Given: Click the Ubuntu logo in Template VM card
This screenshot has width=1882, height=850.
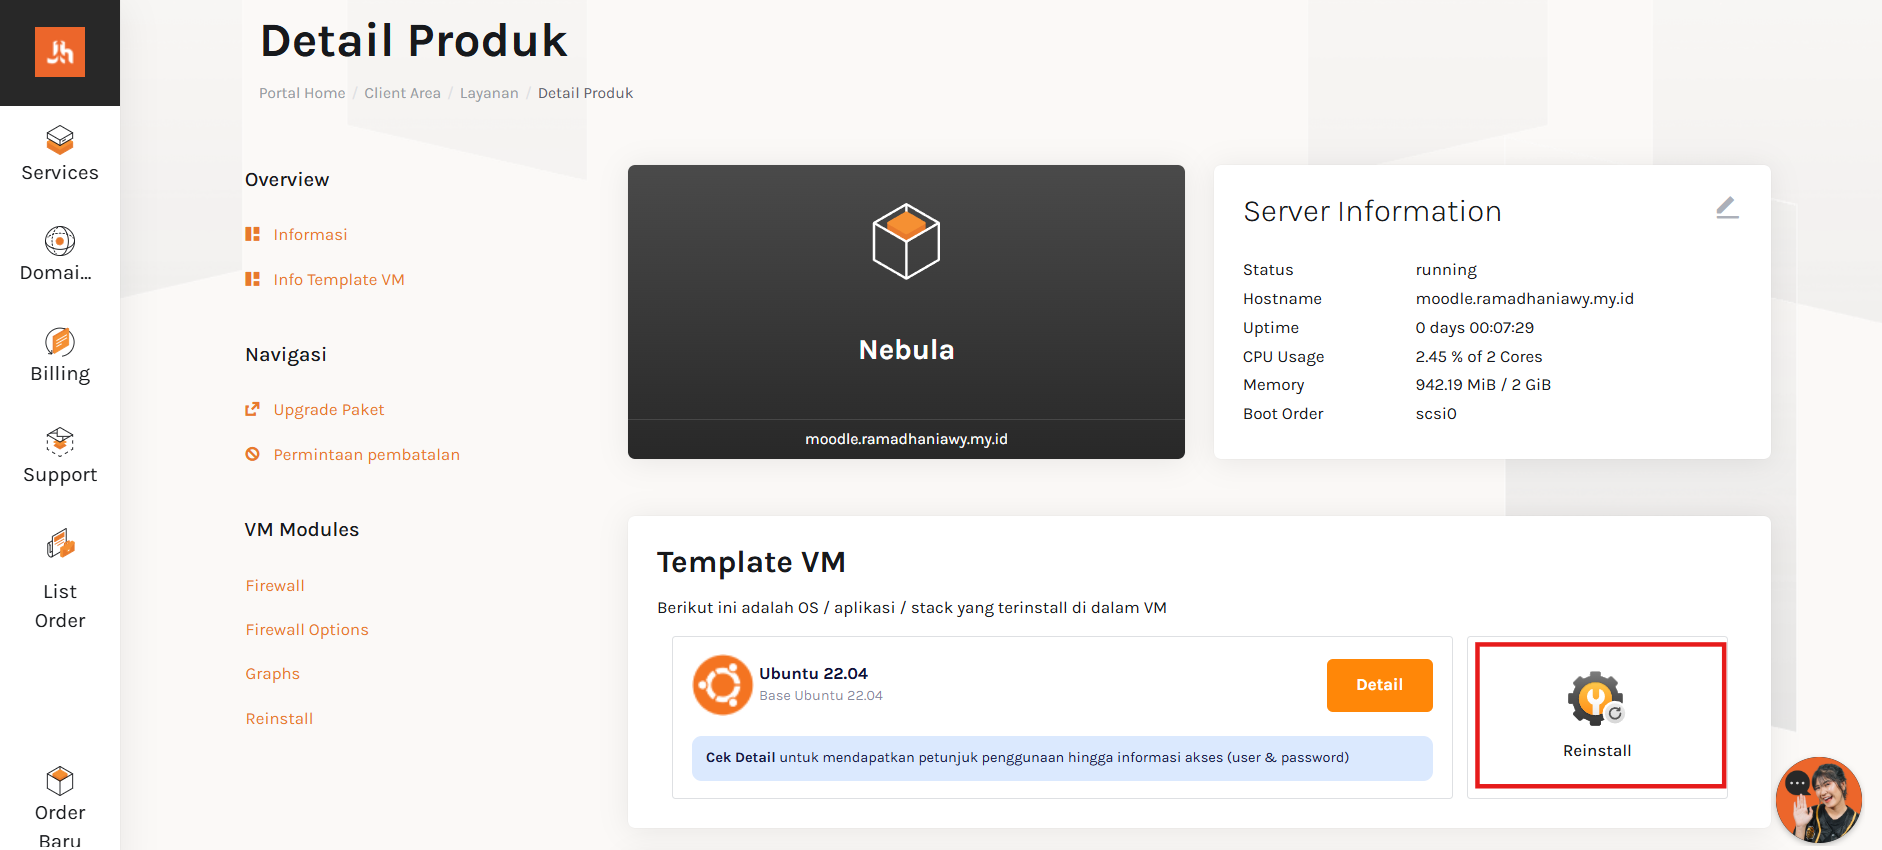Looking at the screenshot, I should click(723, 684).
